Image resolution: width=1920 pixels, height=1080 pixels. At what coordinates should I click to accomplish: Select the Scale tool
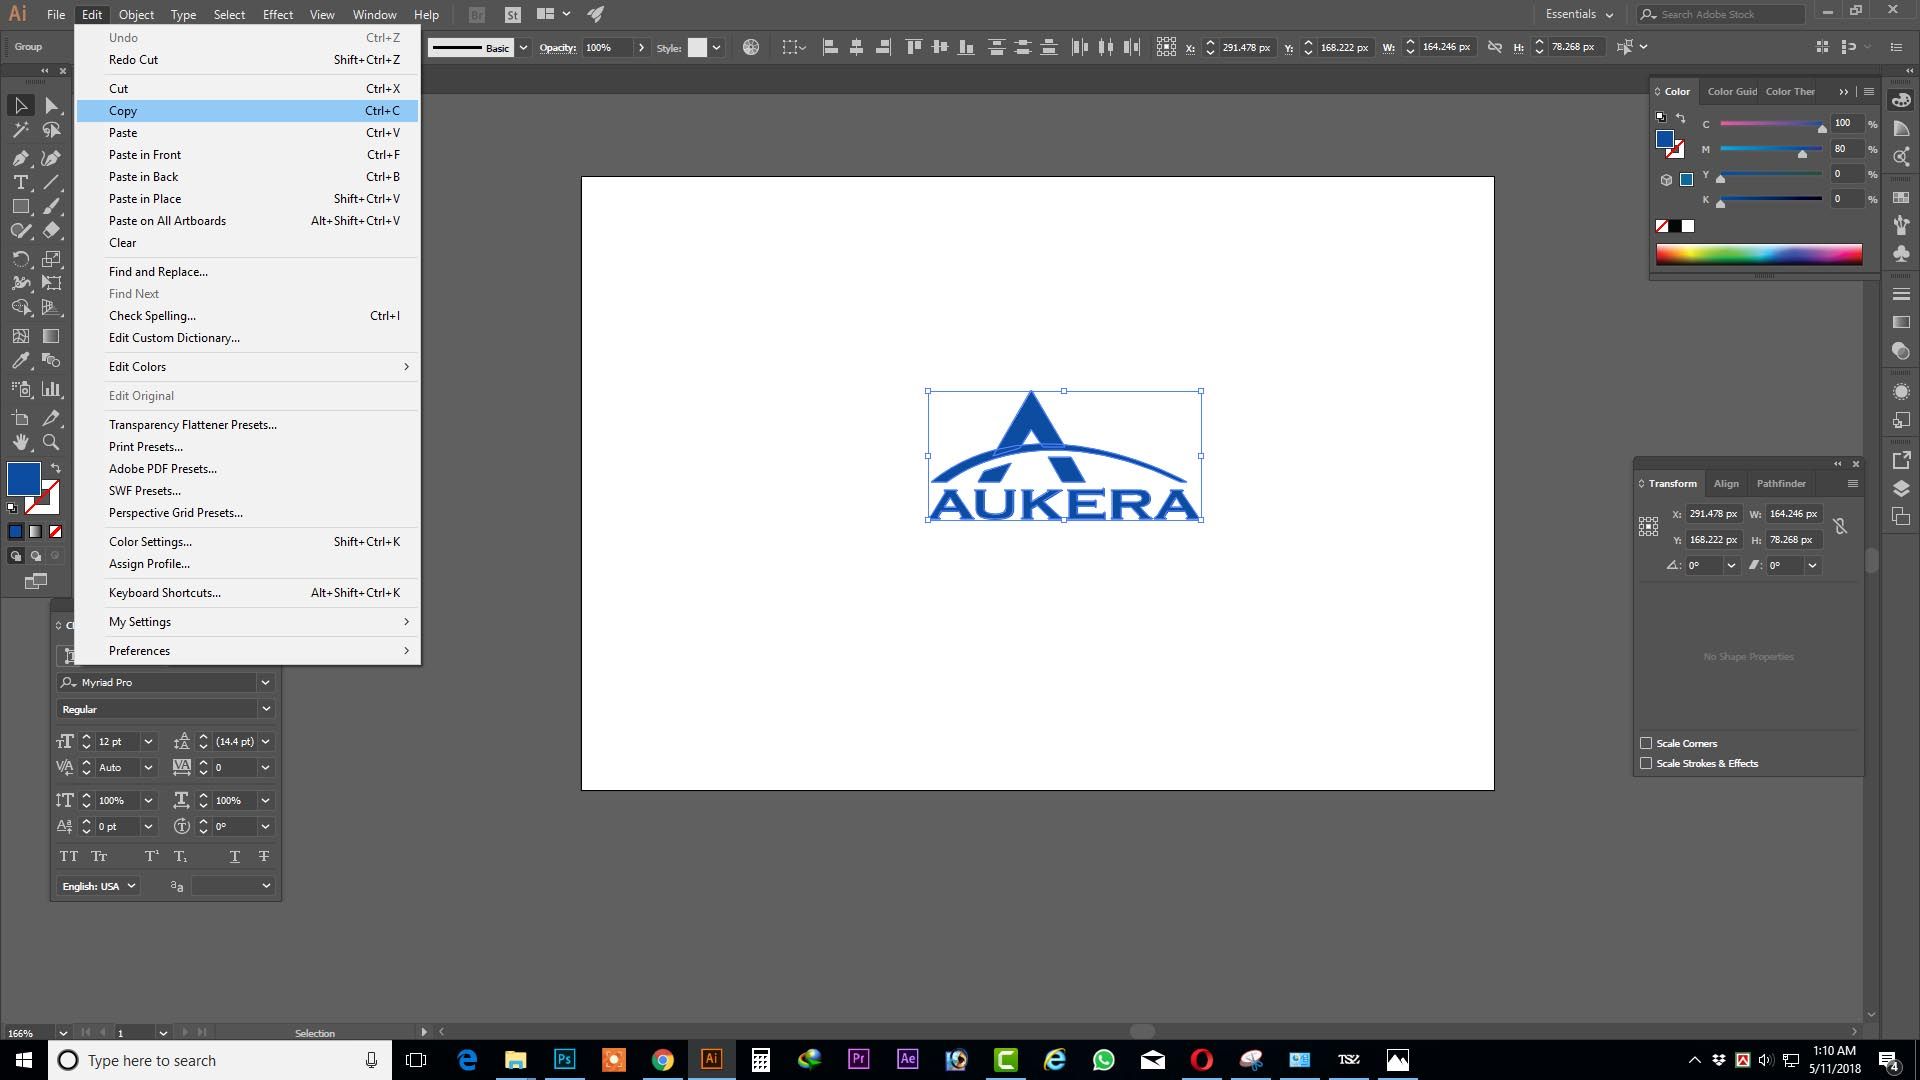52,258
